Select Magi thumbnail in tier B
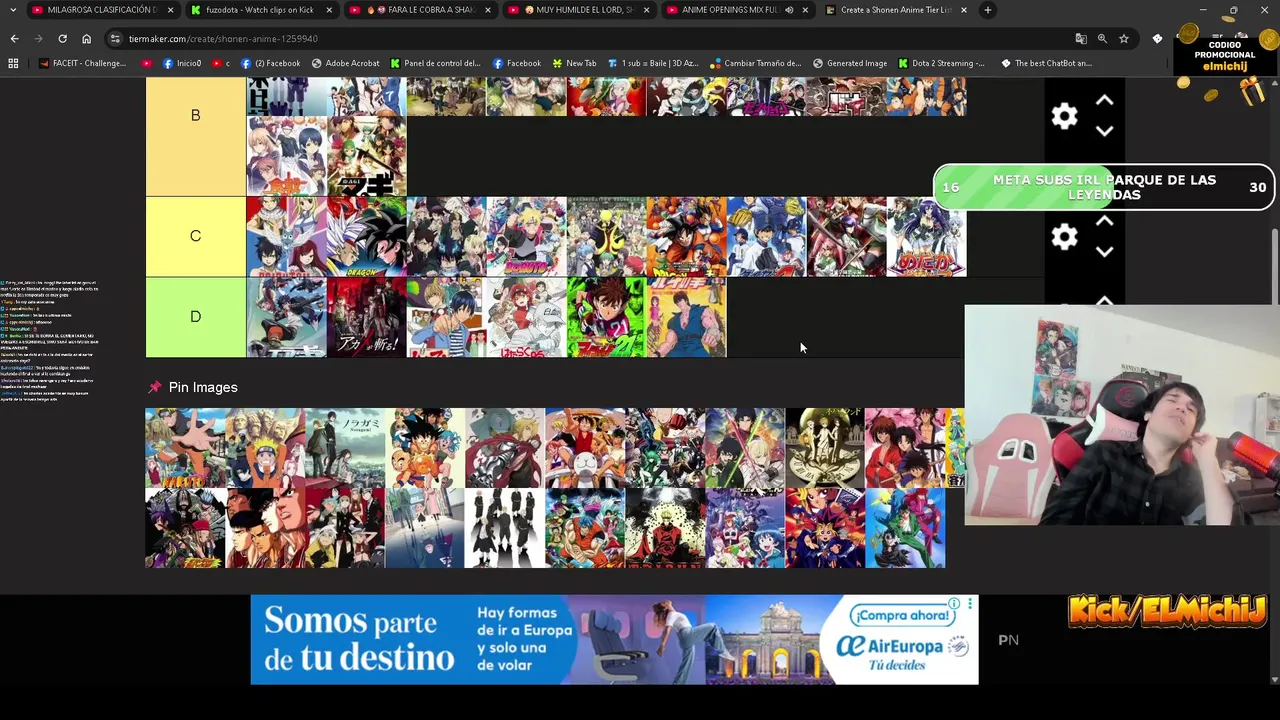Image resolution: width=1280 pixels, height=720 pixels. point(366,156)
